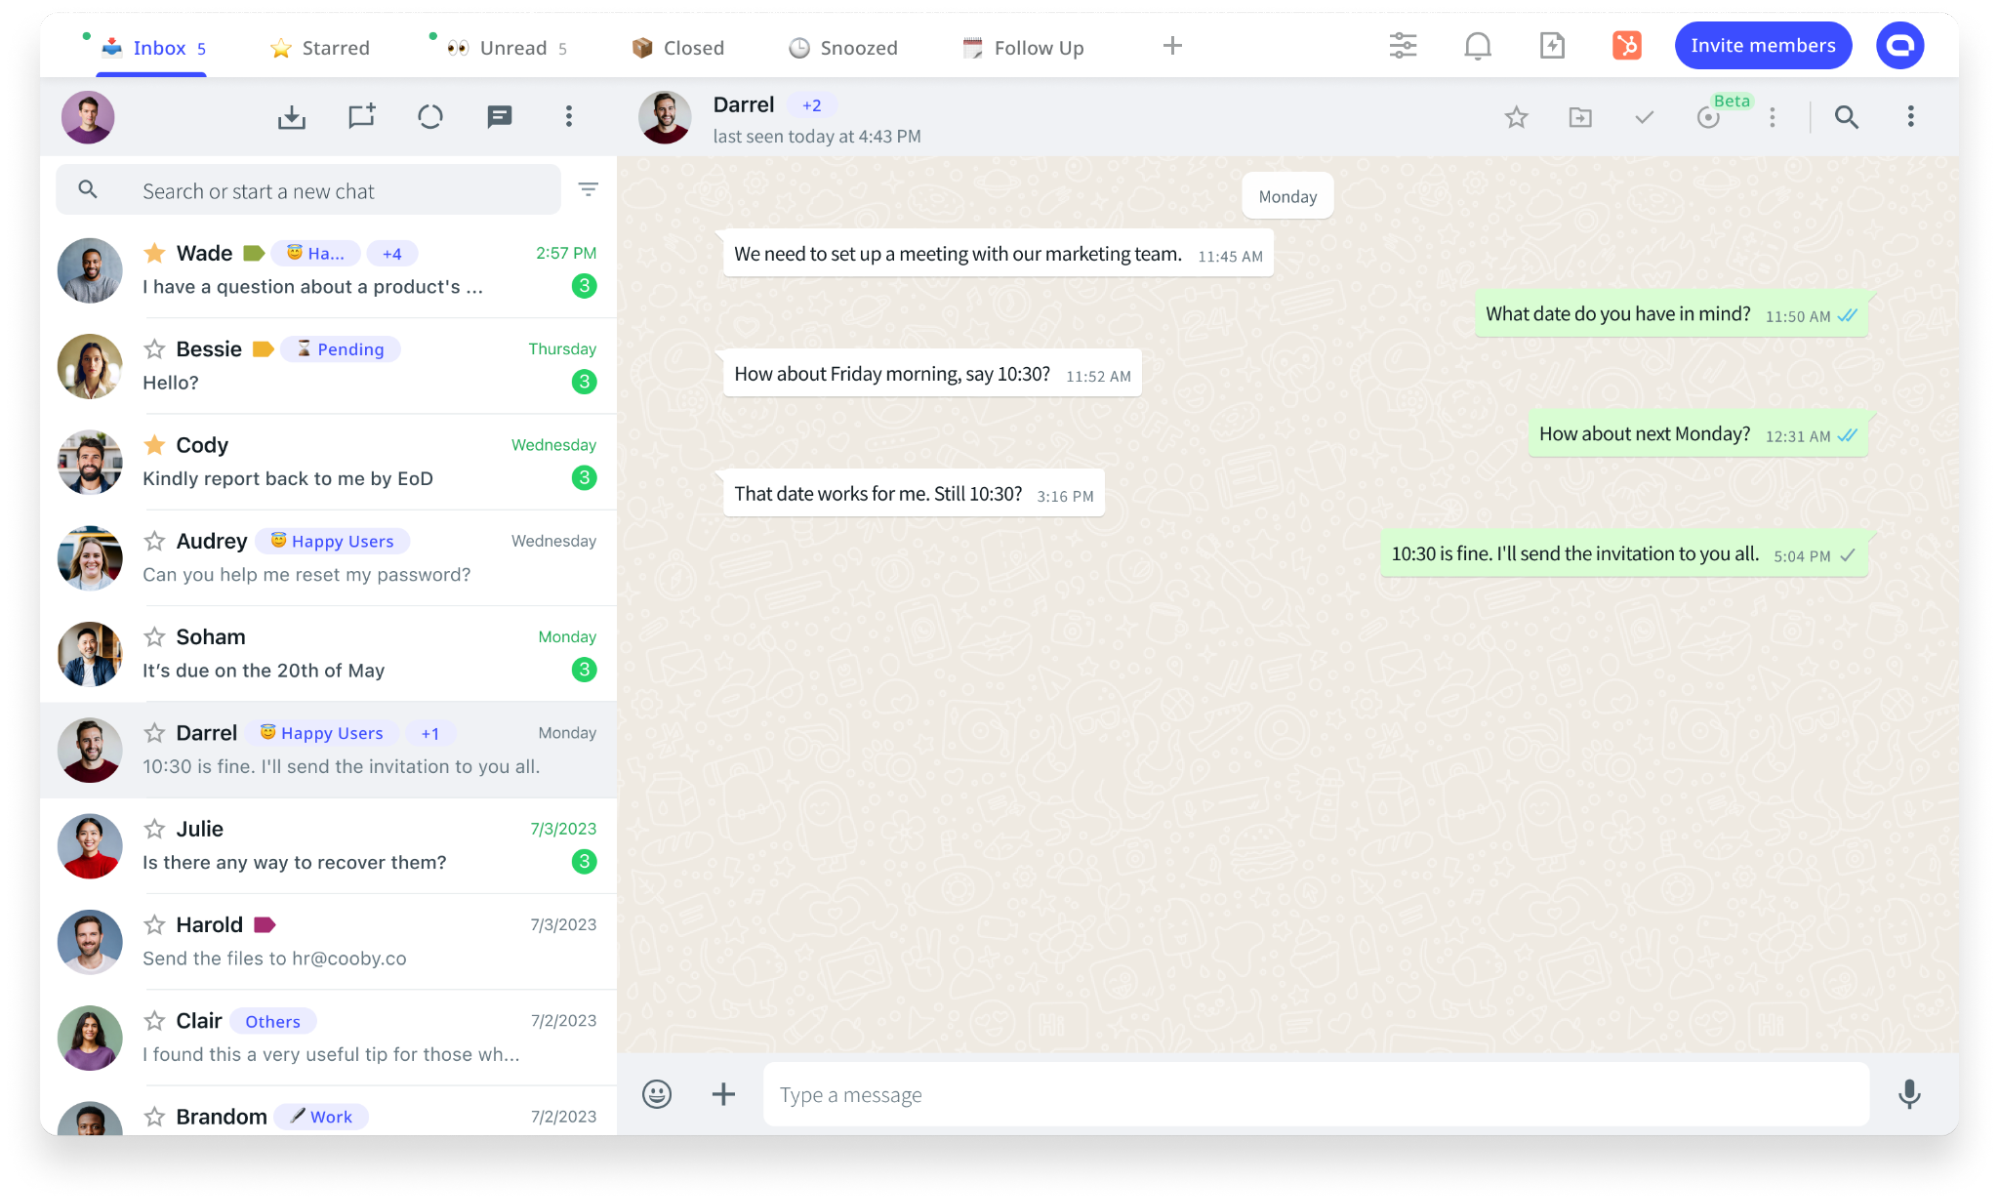Open the HubSpot integration icon
This screenshot has height=1203, width=1999.
1626,45
